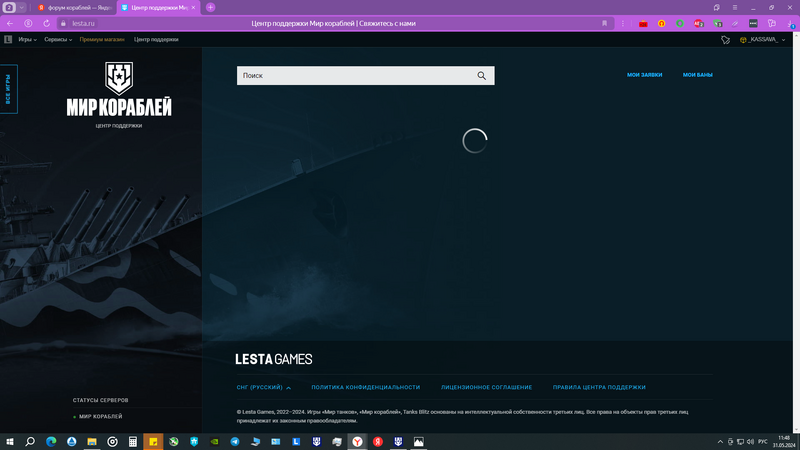The image size is (800, 450).
Task: Open File Explorer from taskbar
Action: (x=92, y=442)
